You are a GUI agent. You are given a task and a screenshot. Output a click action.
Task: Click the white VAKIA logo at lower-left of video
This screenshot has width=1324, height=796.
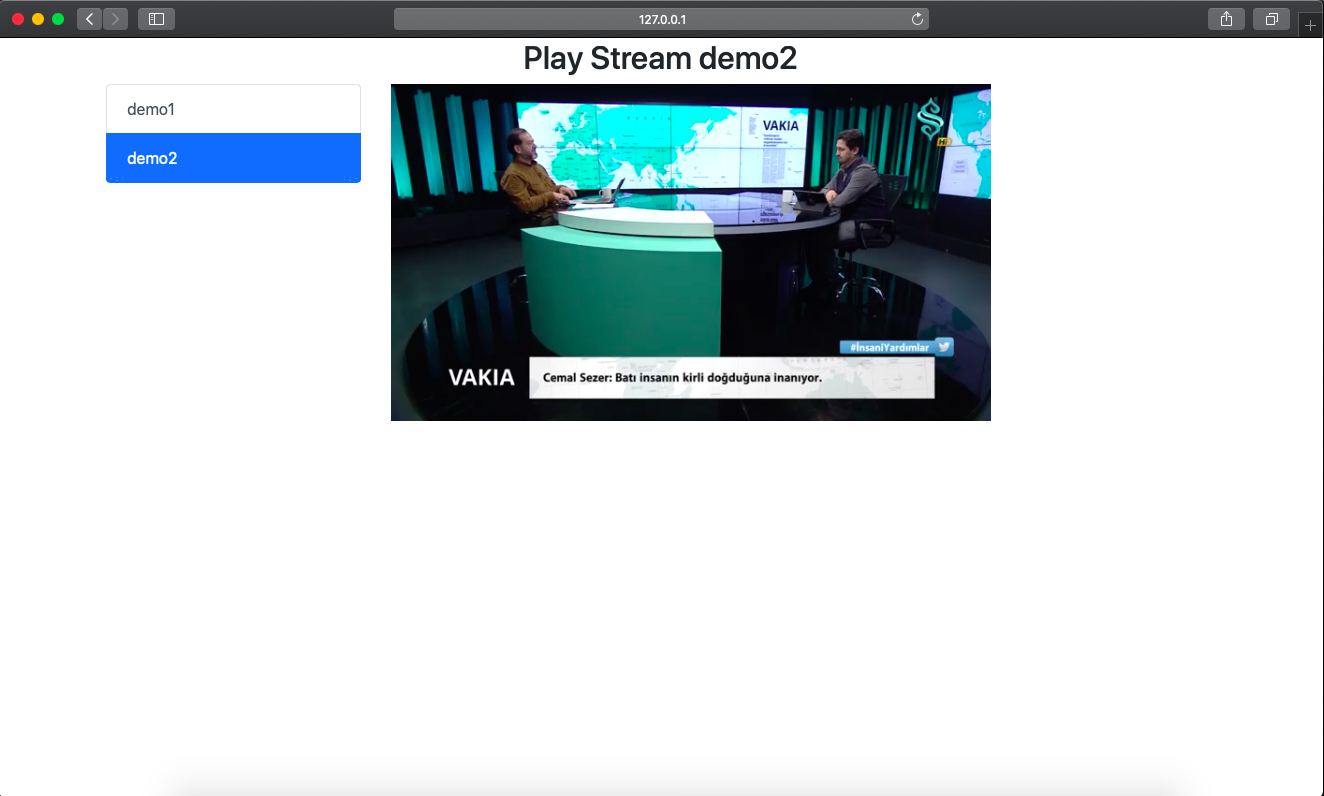click(481, 377)
